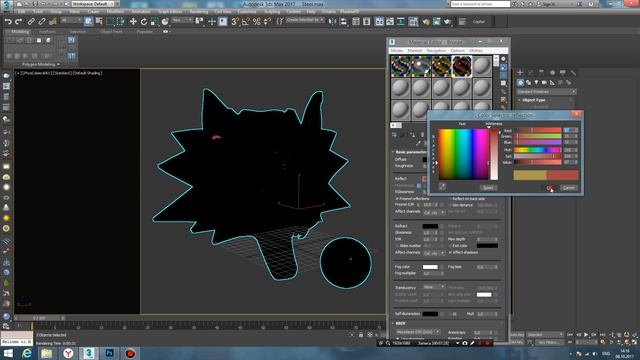
Task: Open the Utilities menu in Material Editor
Action: pyautogui.click(x=476, y=51)
